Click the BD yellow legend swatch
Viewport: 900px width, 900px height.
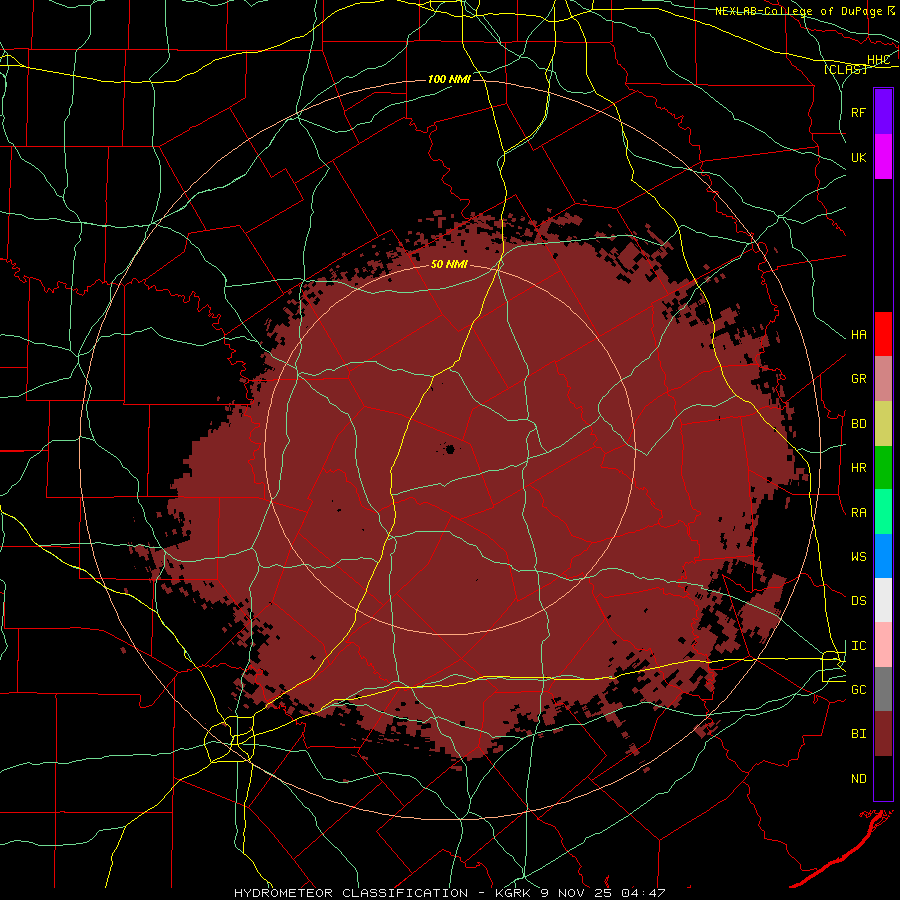tap(883, 424)
